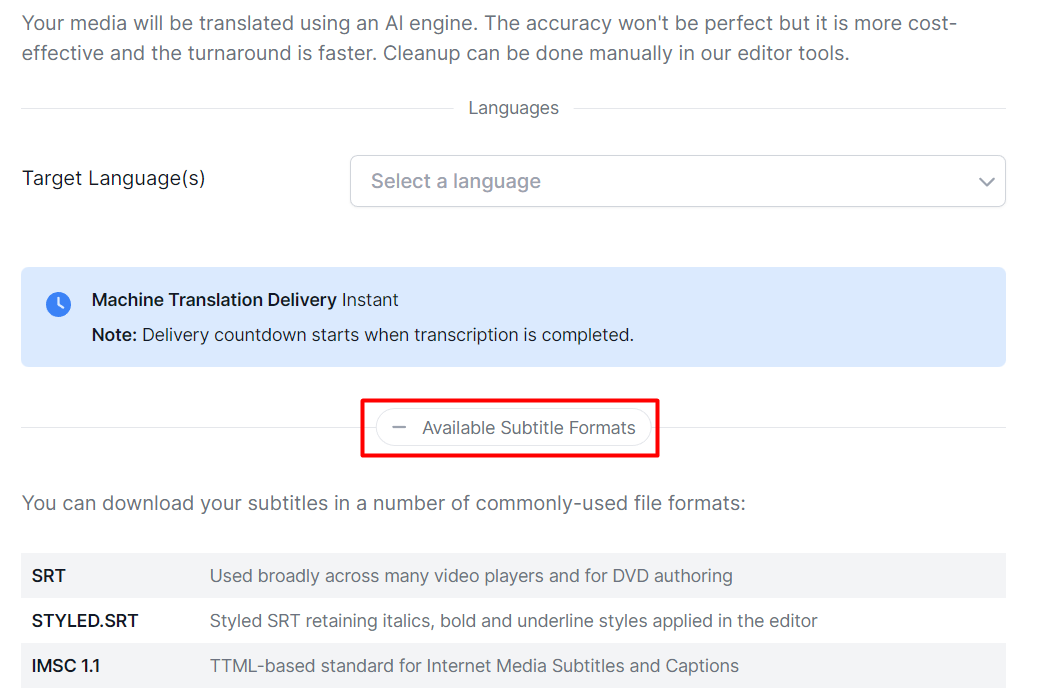Click the bold Note: label in banner

point(114,335)
